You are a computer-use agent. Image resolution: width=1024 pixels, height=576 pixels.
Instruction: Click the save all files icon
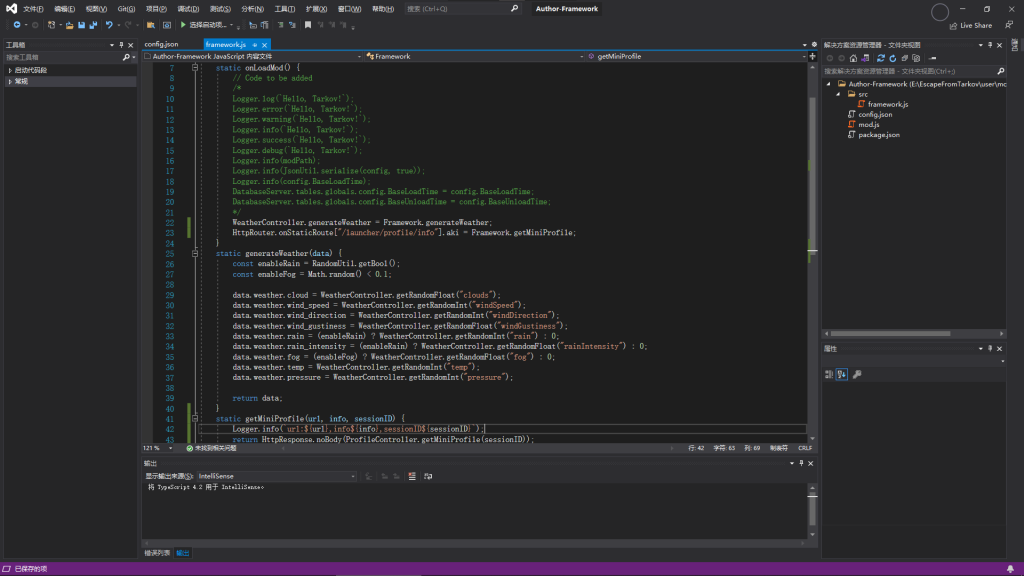coord(93,25)
